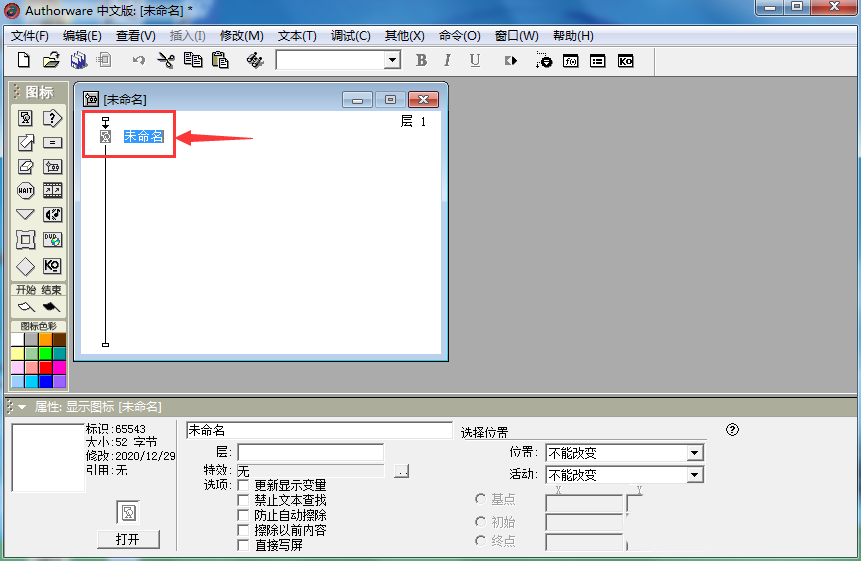Click the Copy toolbar icon
861x561 pixels.
[x=193, y=60]
